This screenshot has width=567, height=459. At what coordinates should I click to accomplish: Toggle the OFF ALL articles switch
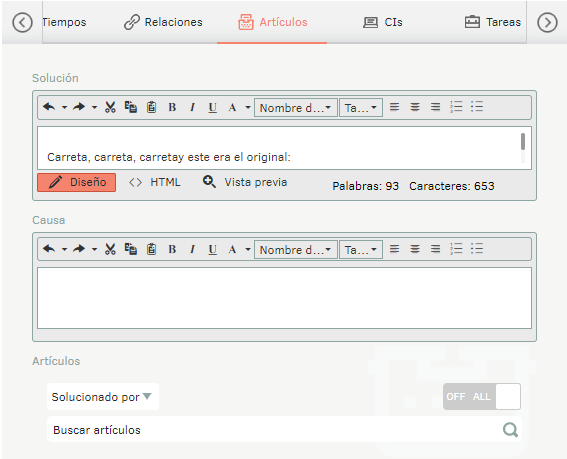tap(482, 396)
